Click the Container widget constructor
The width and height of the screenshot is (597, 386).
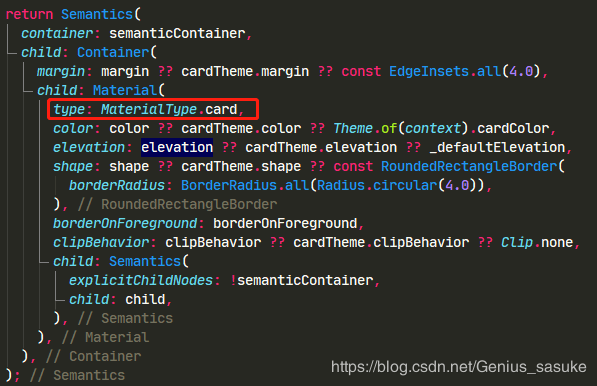pyautogui.click(x=113, y=53)
